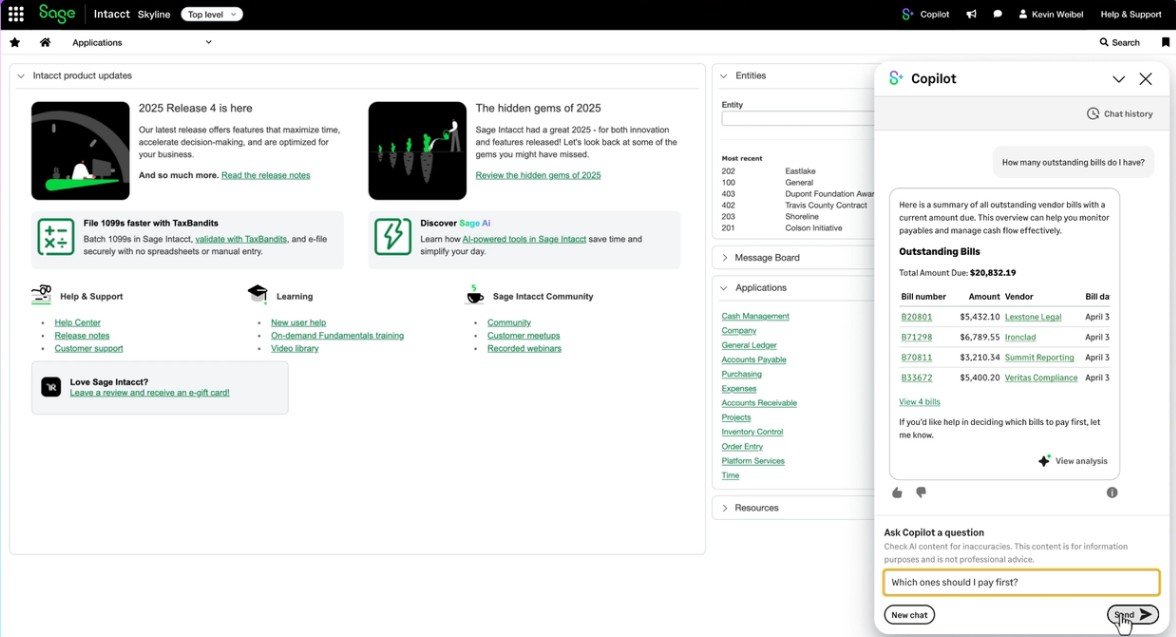Click the info icon below Copilot response

click(x=1112, y=493)
